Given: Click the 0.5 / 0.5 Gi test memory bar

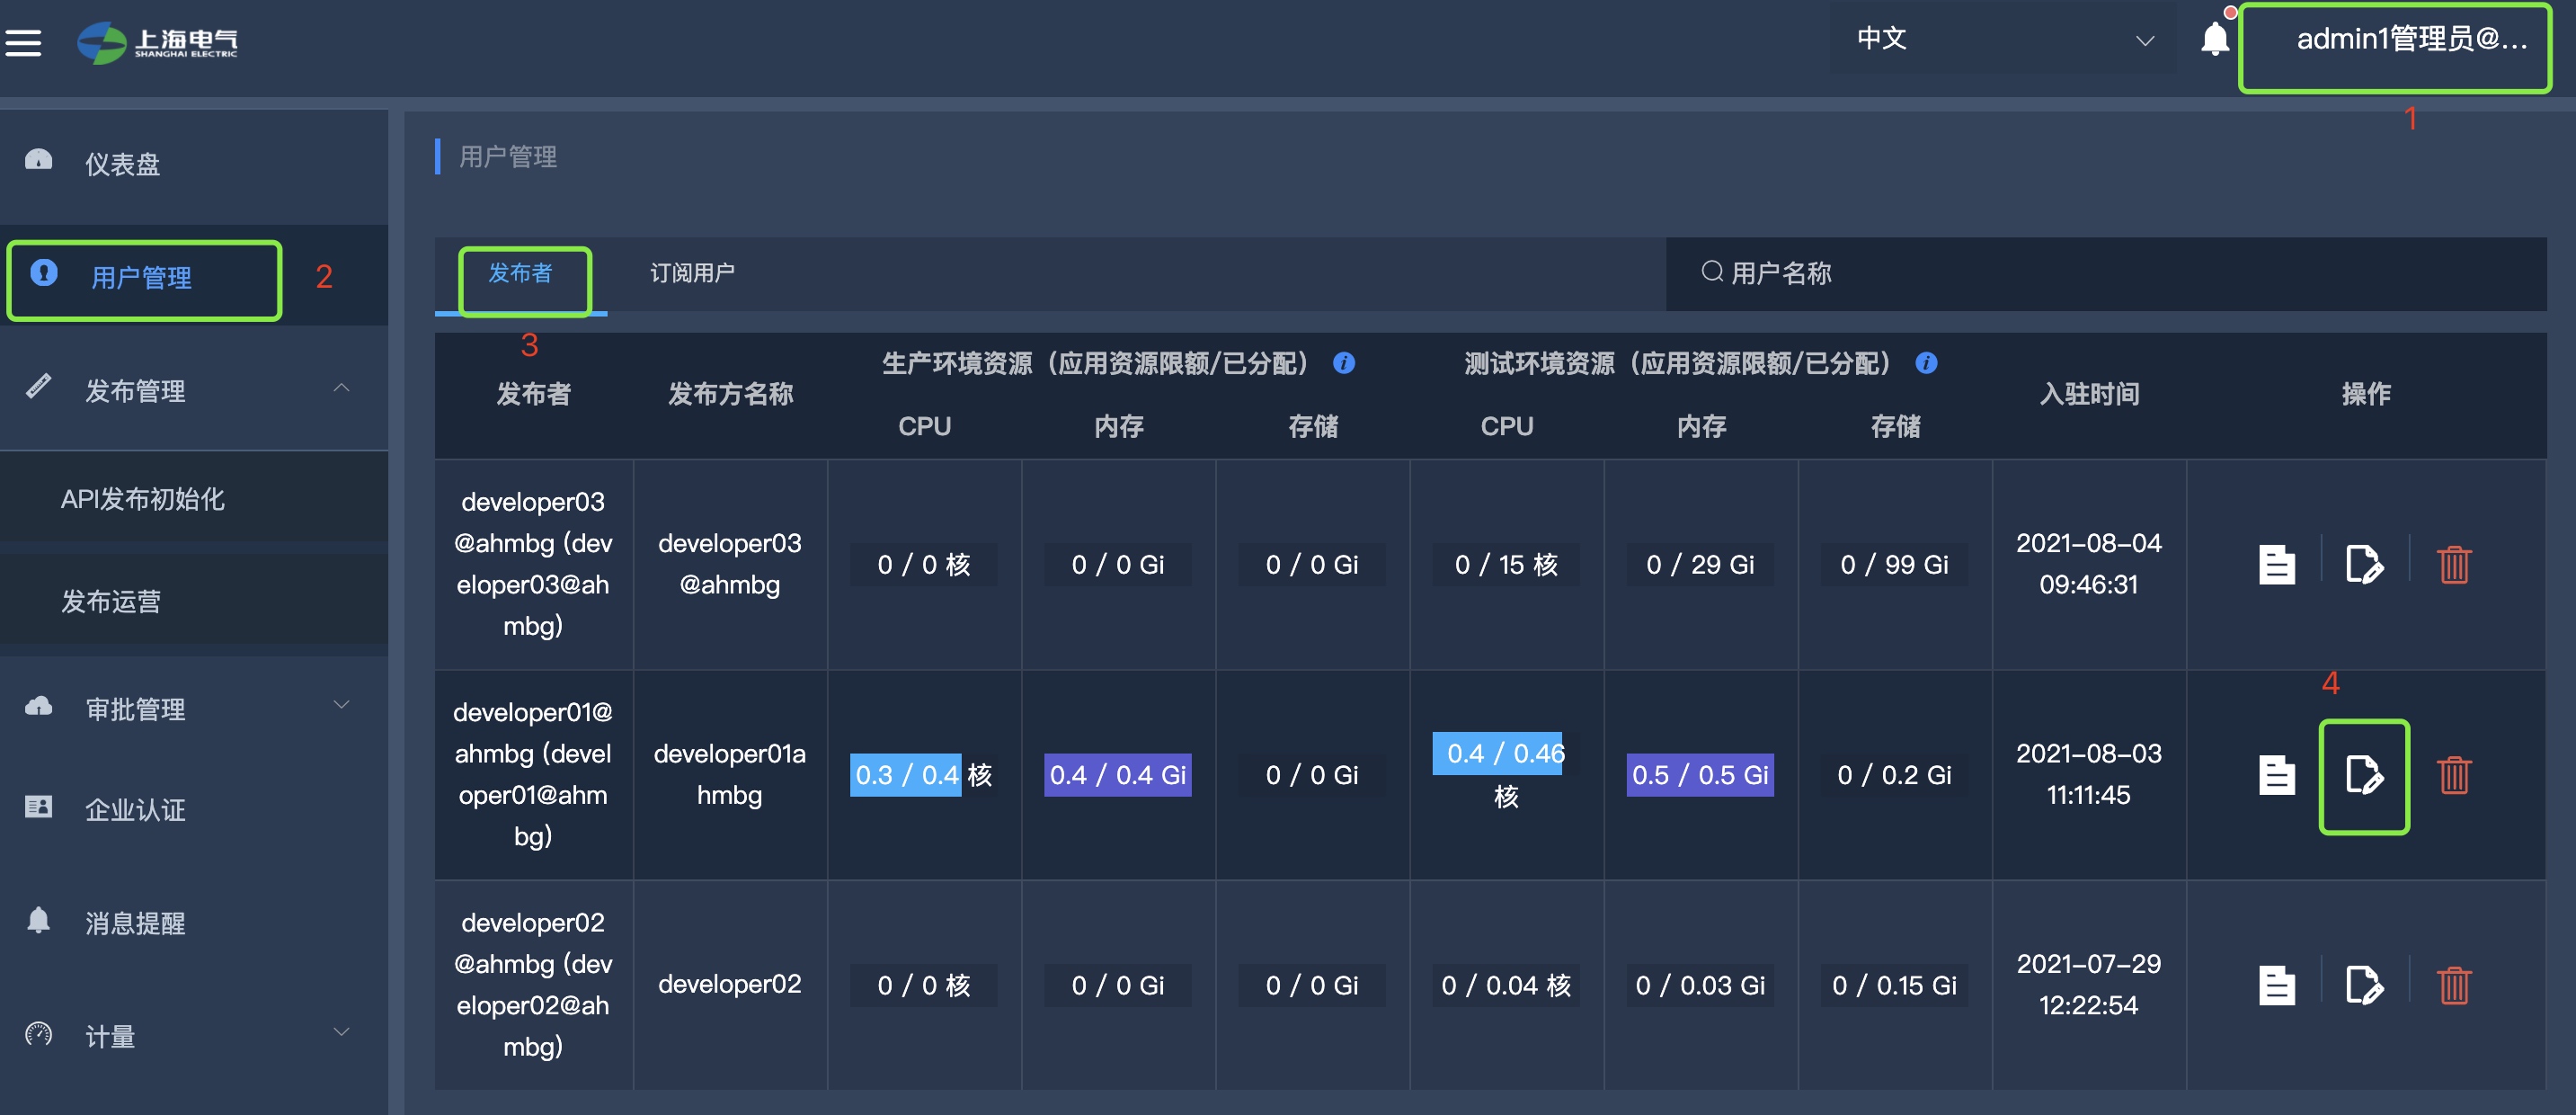Looking at the screenshot, I should click(x=1700, y=775).
